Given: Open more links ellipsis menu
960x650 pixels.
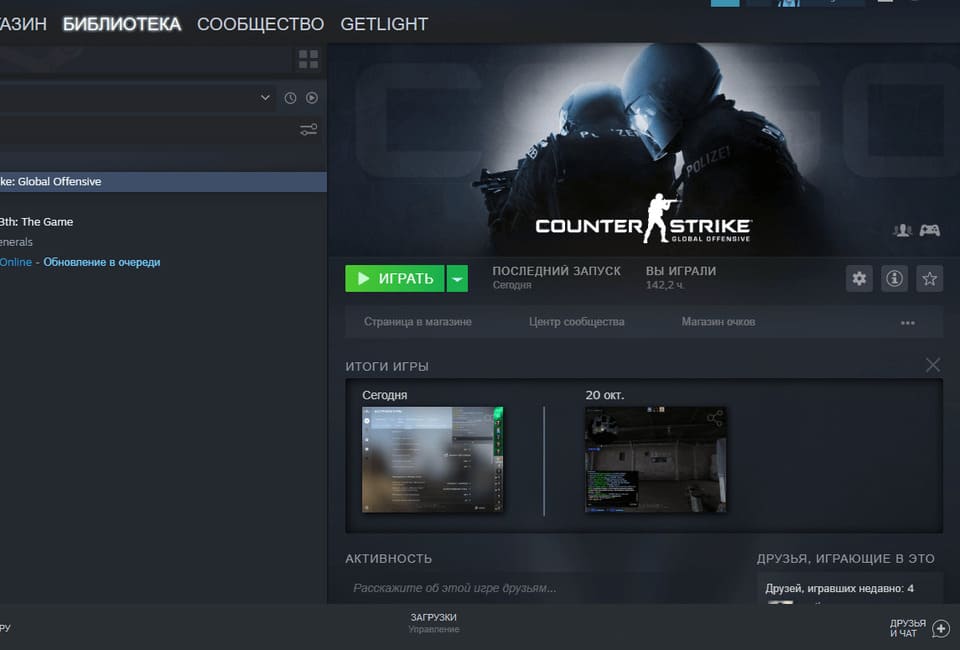Looking at the screenshot, I should [x=907, y=323].
